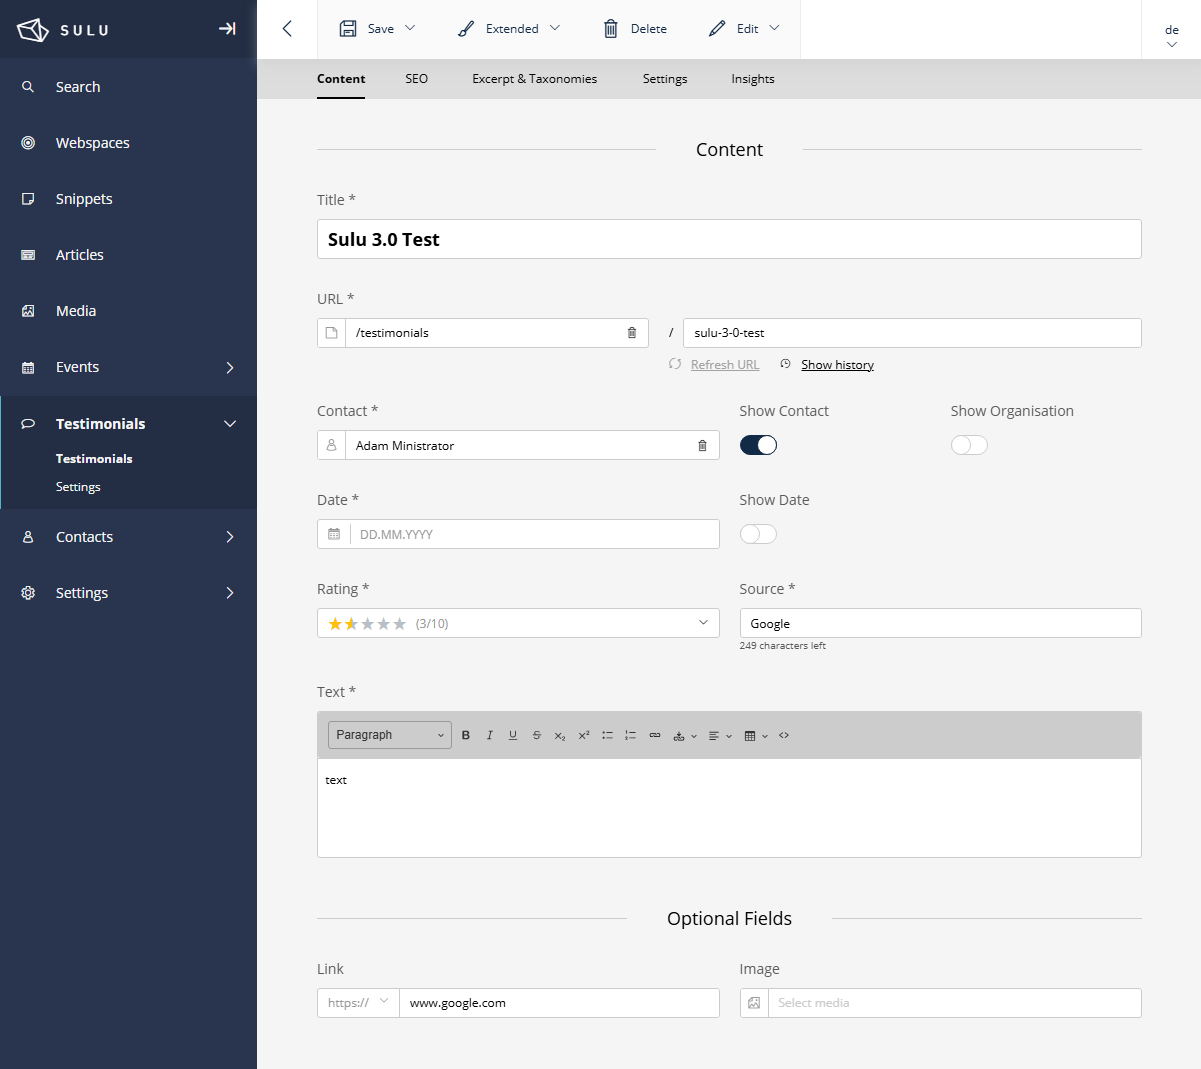Disable the Show Contact toggle

pyautogui.click(x=758, y=445)
